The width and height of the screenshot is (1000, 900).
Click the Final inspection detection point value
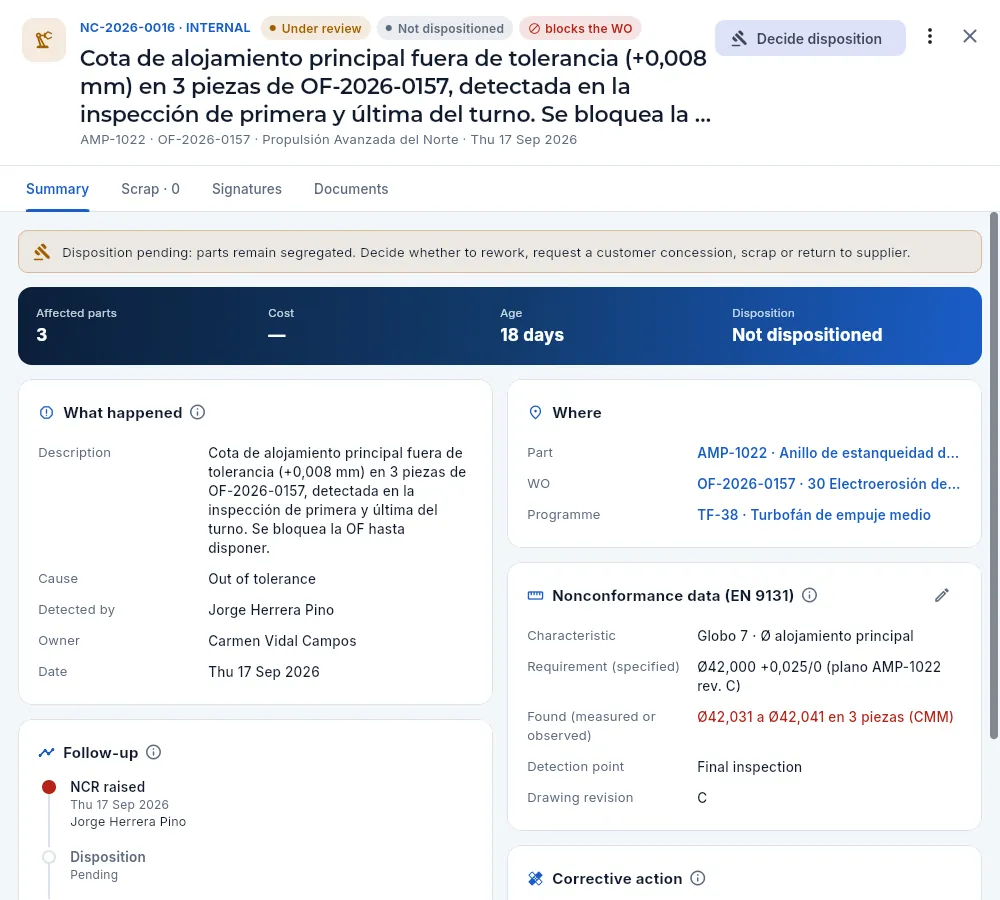pos(749,767)
